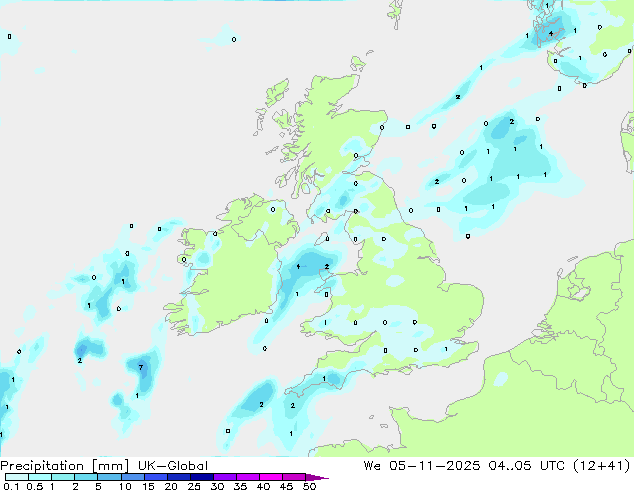Click the 0.1–0.5 mm palest legend swatch
Image resolution: width=634 pixels, height=490 pixels.
[x=17, y=477]
